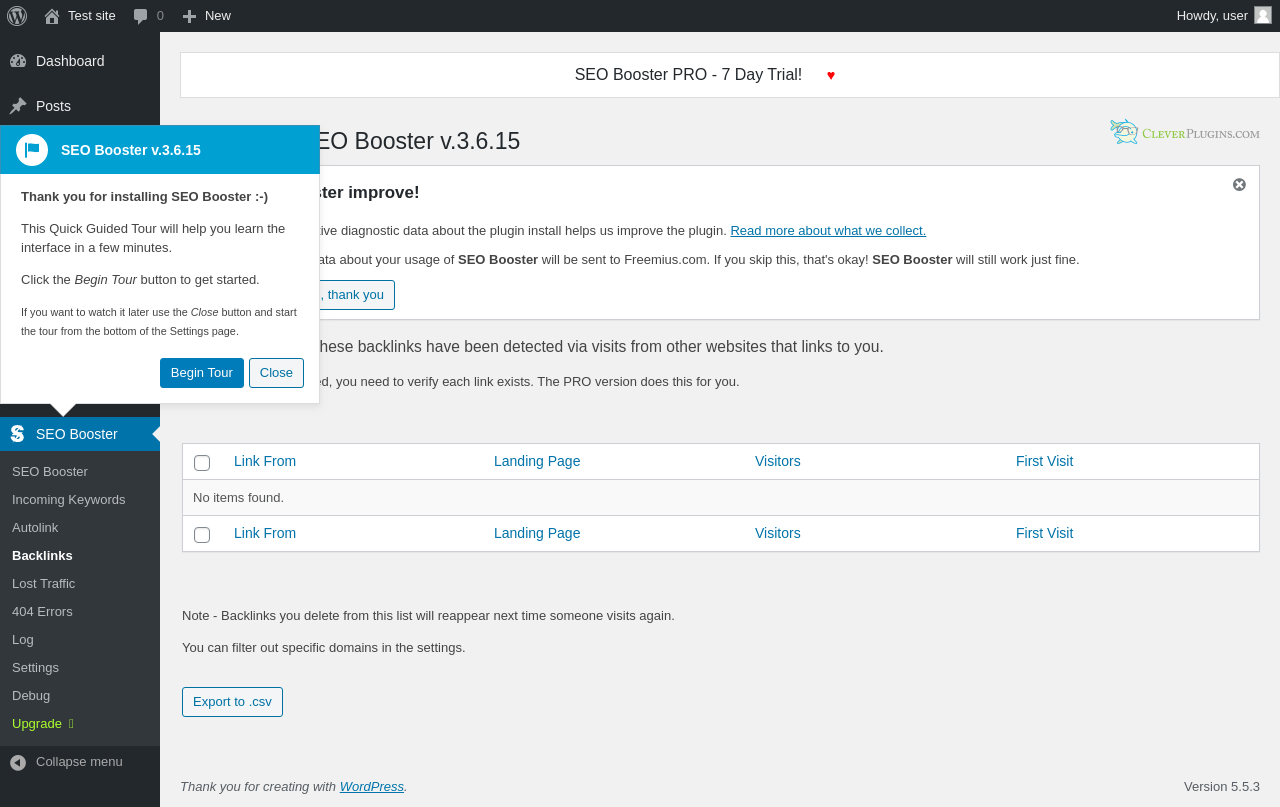Open the Debug submenu item
The width and height of the screenshot is (1280, 807).
tap(31, 696)
